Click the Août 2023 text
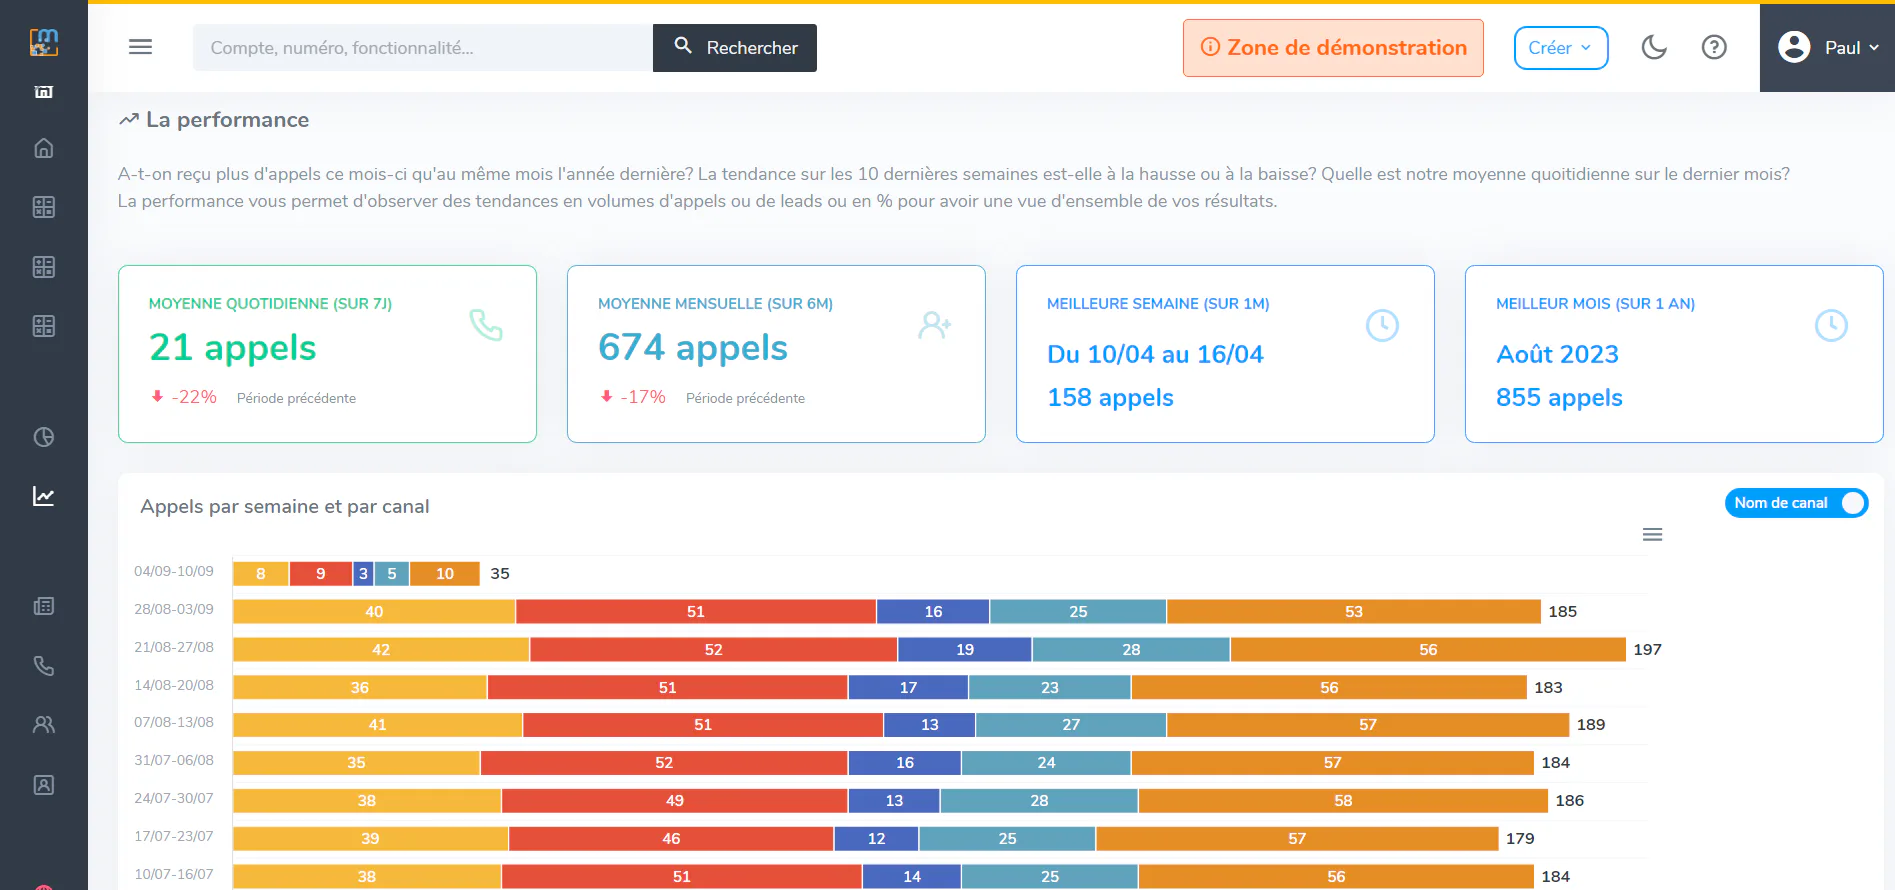This screenshot has width=1895, height=890. point(1557,354)
